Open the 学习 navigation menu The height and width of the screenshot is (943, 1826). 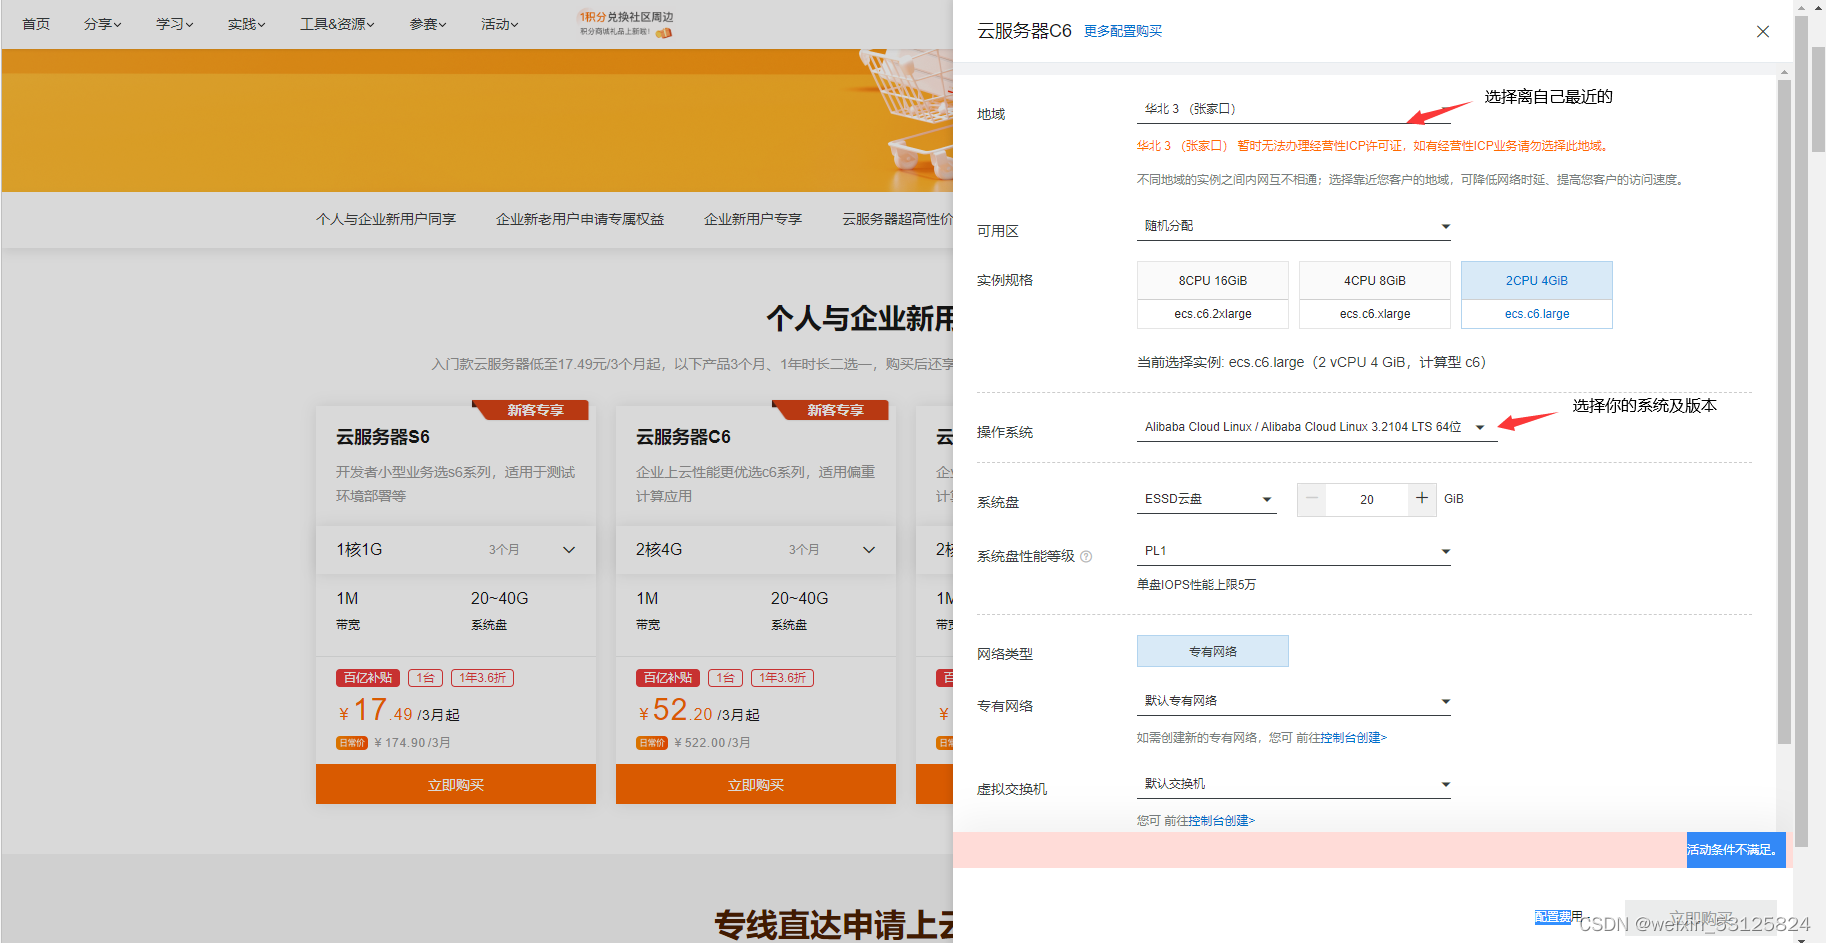(x=174, y=24)
